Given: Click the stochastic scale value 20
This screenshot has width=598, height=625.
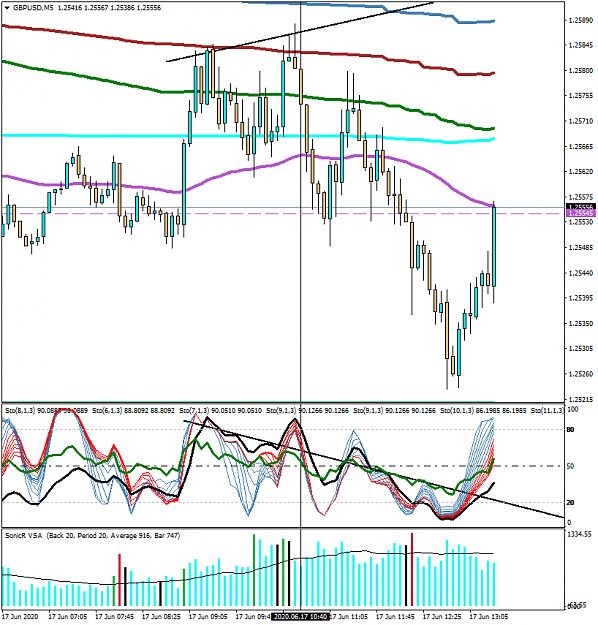Looking at the screenshot, I should pyautogui.click(x=571, y=503).
